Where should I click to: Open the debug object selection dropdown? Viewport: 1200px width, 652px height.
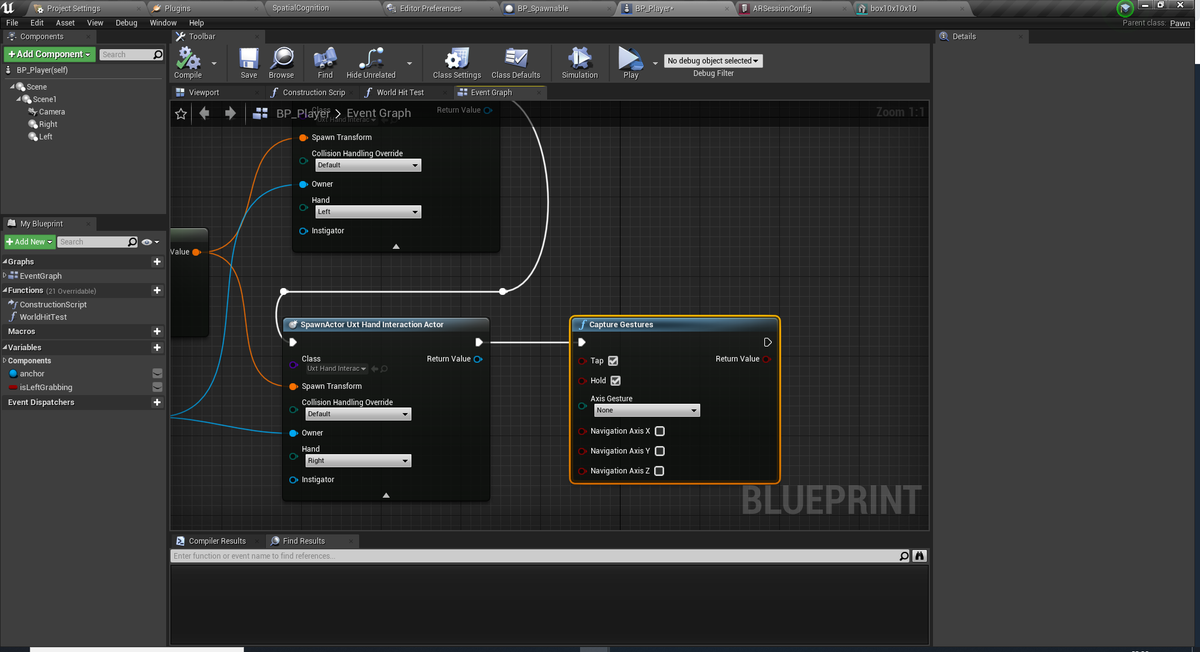click(x=713, y=61)
